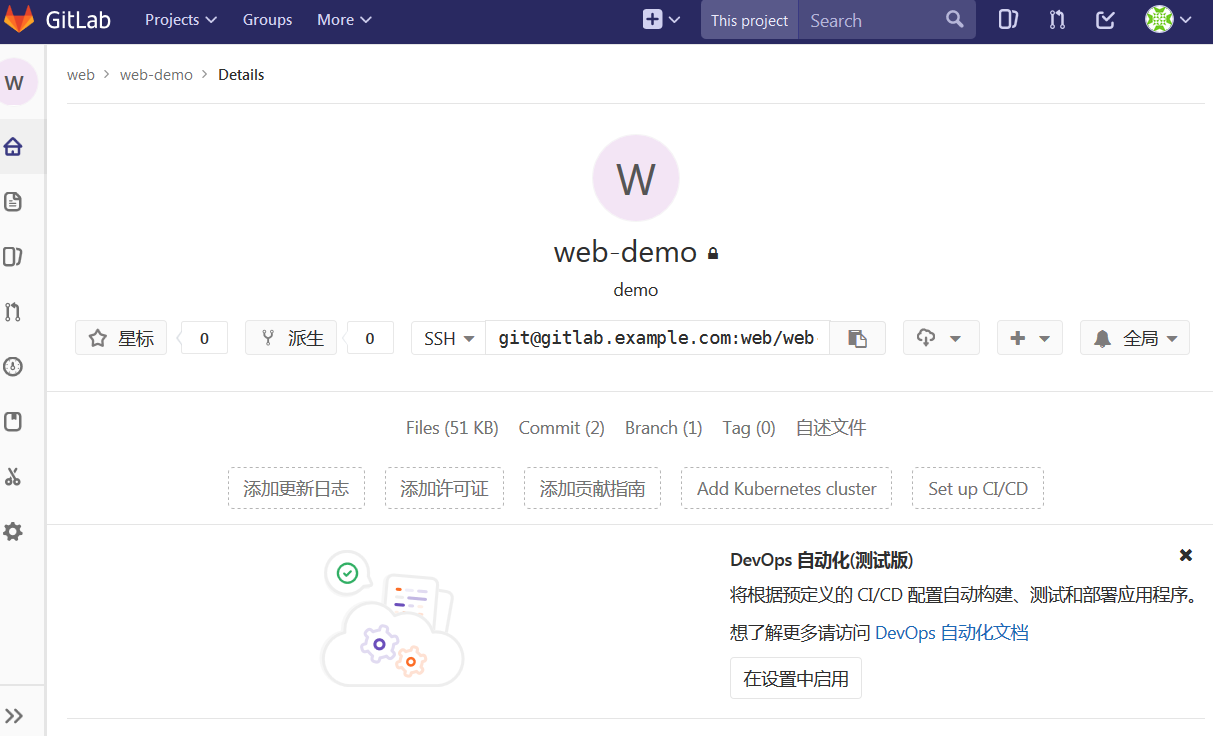Open the Issues icon in the left sidebar
This screenshot has height=736, width=1213.
(13, 256)
